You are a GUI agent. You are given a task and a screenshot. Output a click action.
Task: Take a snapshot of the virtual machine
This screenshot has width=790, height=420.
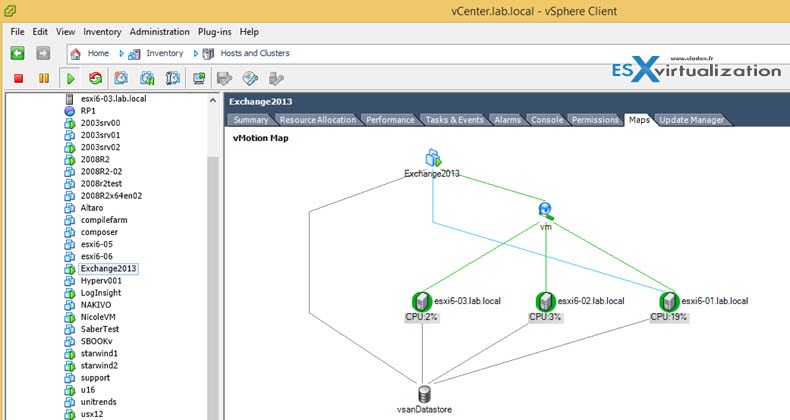pyautogui.click(x=121, y=78)
